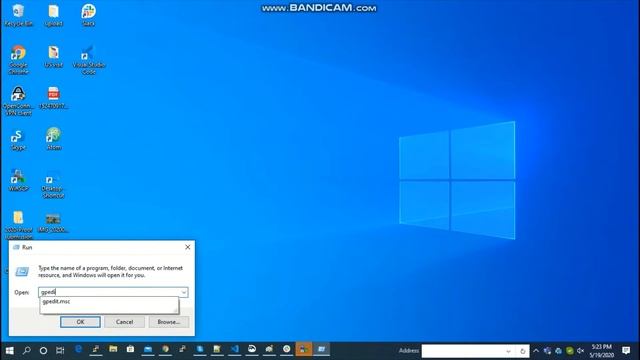640x360 pixels.
Task: Expand the Open field dropdown arrow
Action: coord(184,292)
